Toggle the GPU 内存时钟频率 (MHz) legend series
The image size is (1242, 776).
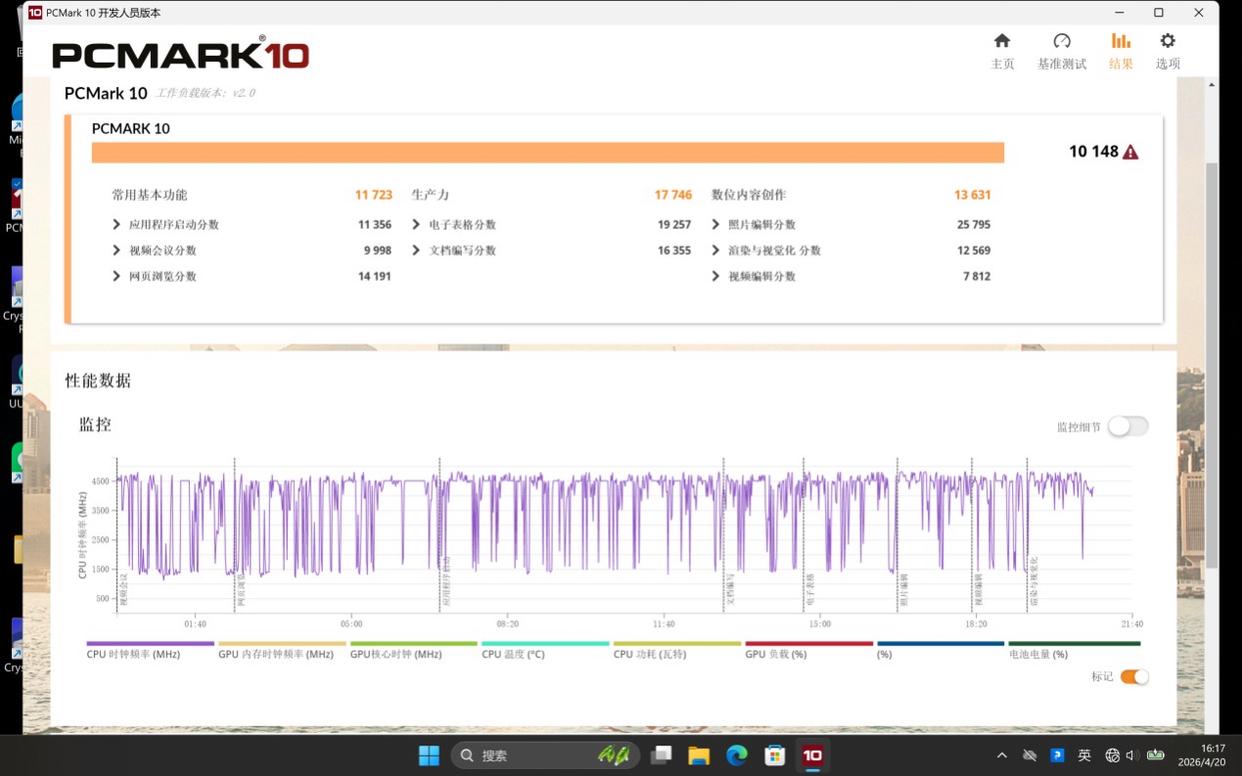281,650
